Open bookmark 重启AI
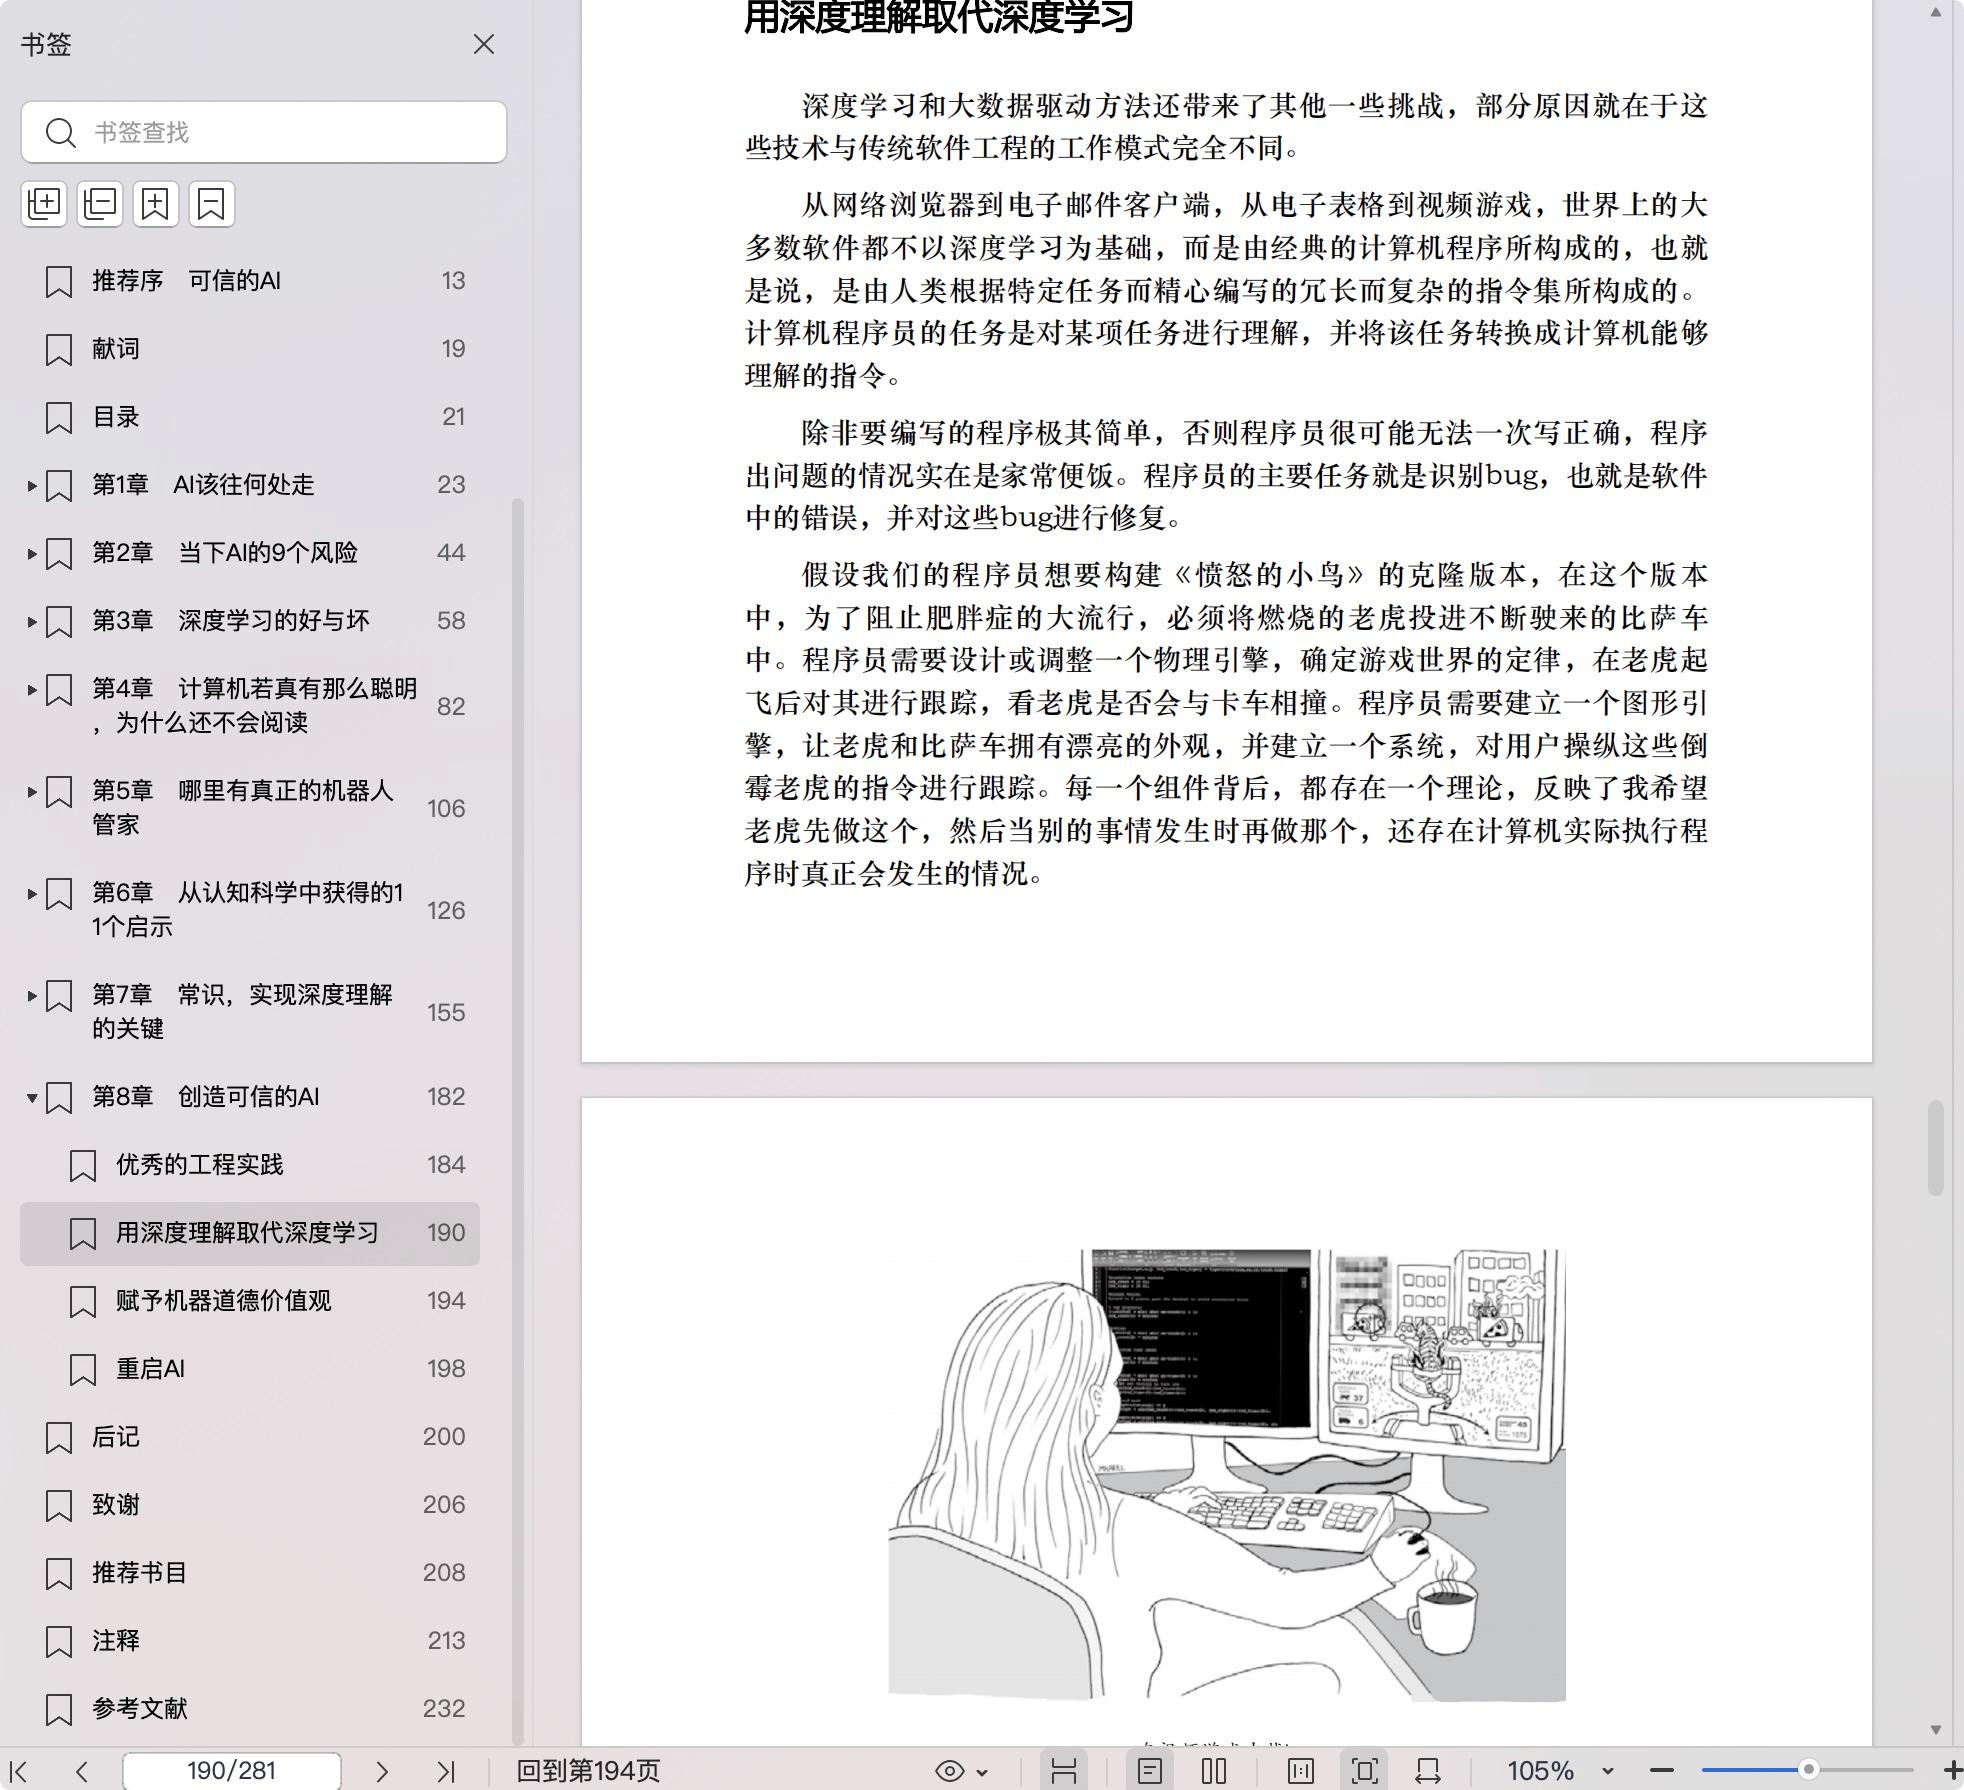This screenshot has height=1790, width=1964. 250,1369
